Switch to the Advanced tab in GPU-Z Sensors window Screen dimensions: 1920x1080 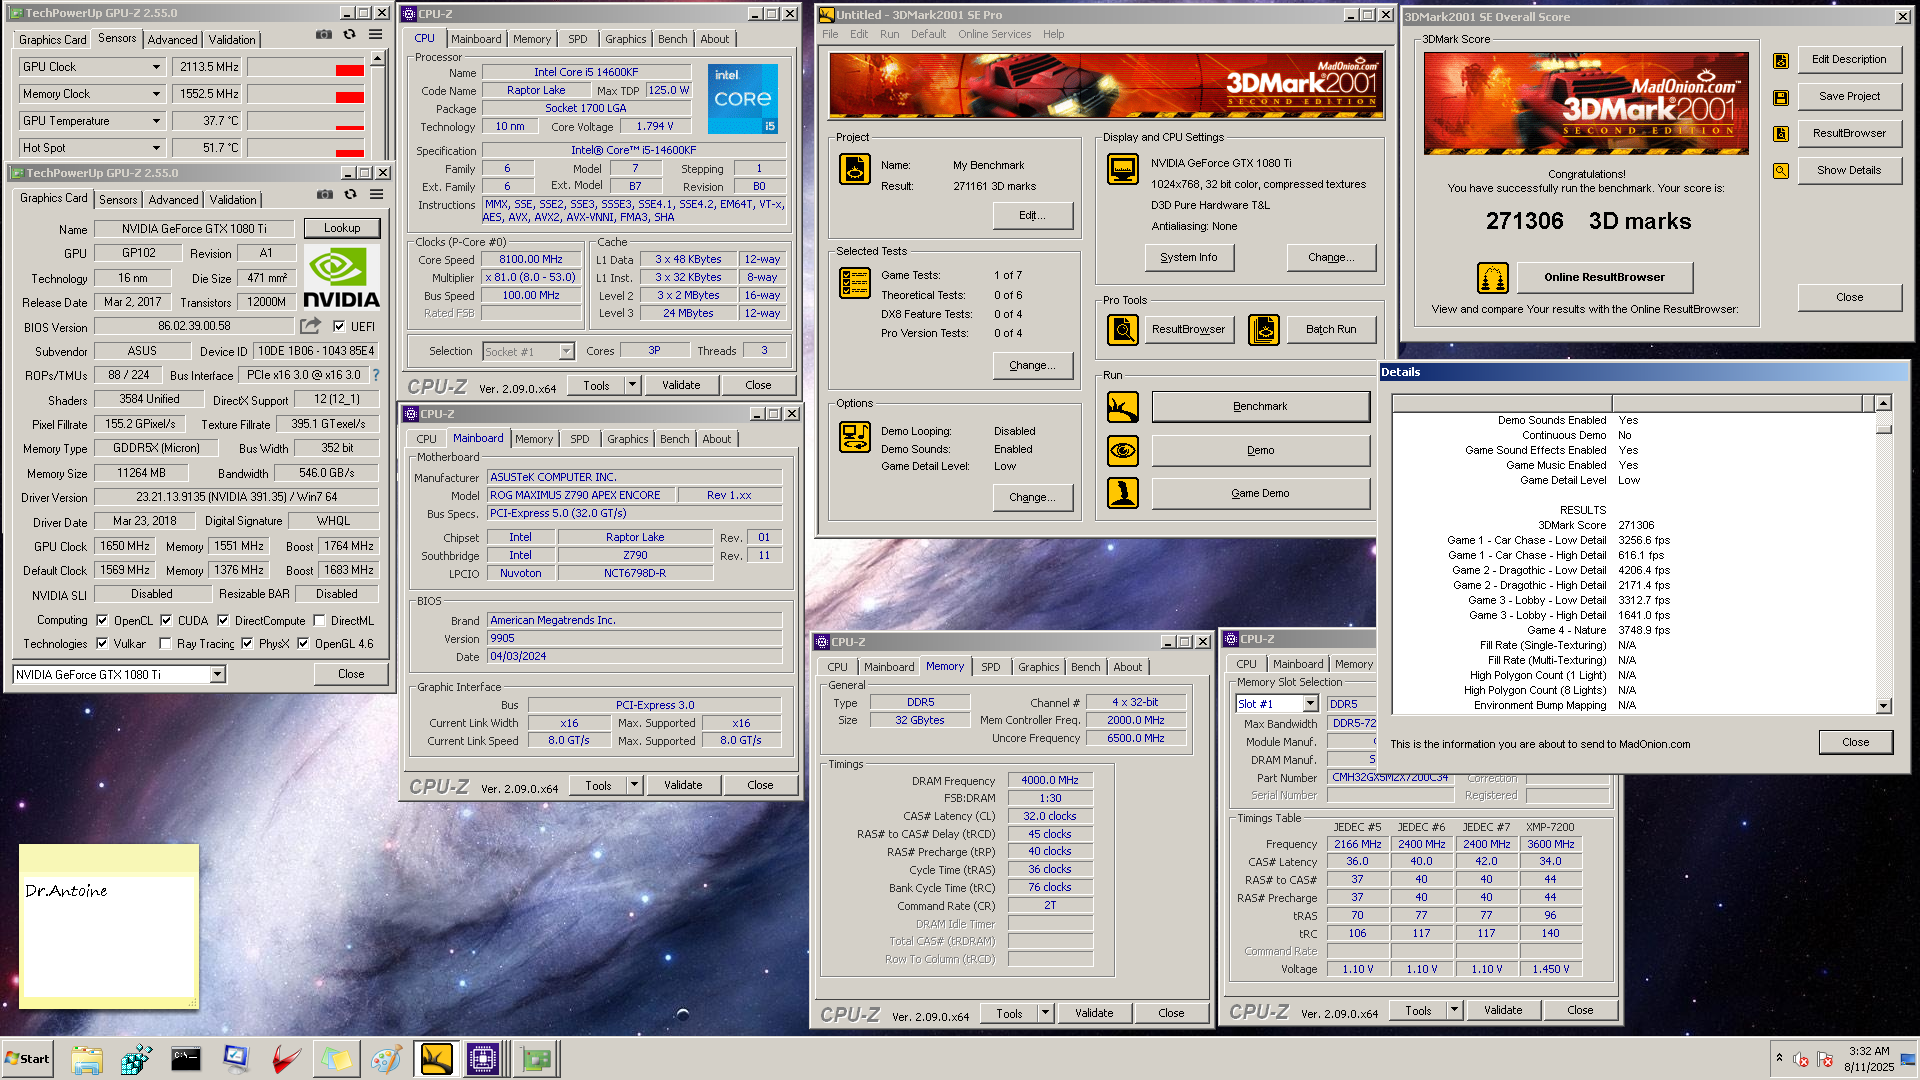coord(172,40)
